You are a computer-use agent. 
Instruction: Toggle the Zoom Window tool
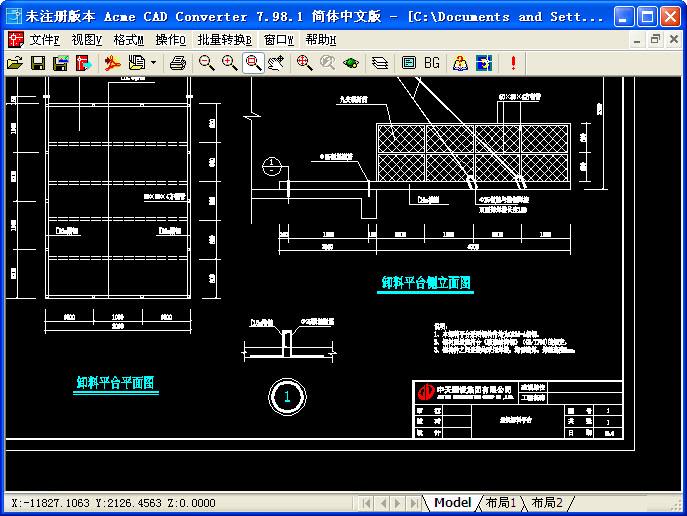[253, 63]
